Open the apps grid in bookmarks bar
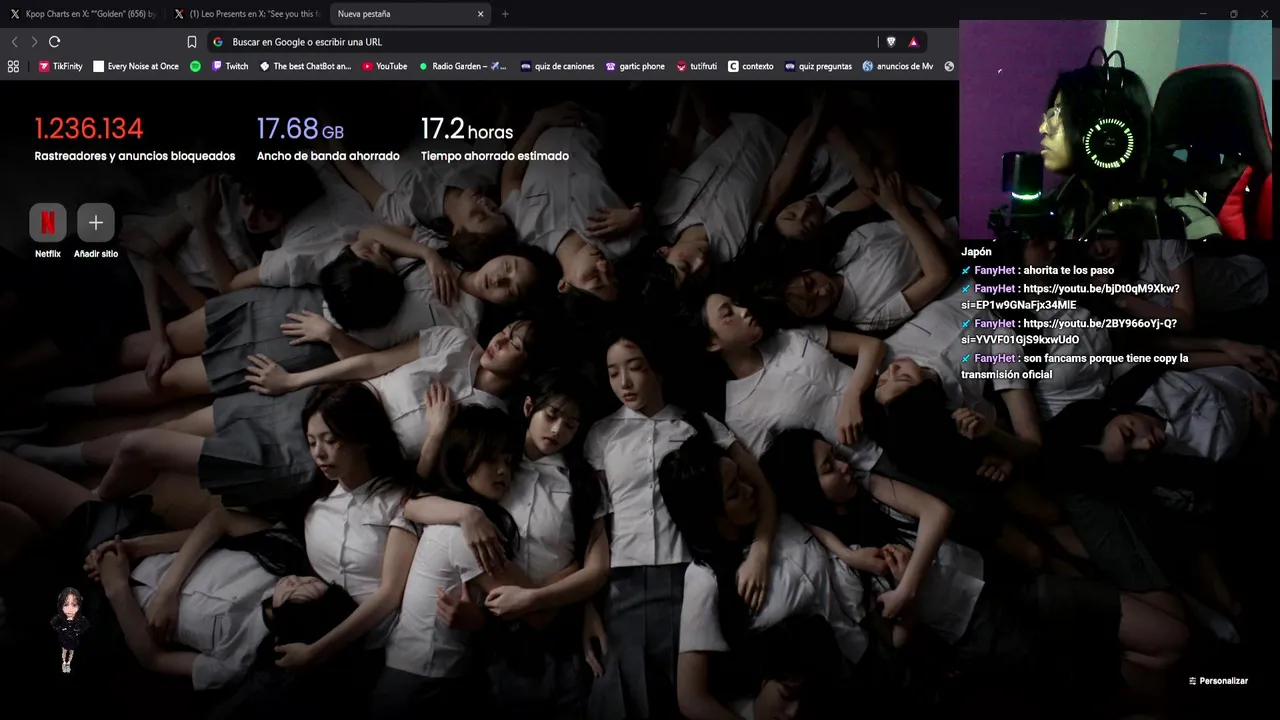The height and width of the screenshot is (720, 1280). click(13, 66)
